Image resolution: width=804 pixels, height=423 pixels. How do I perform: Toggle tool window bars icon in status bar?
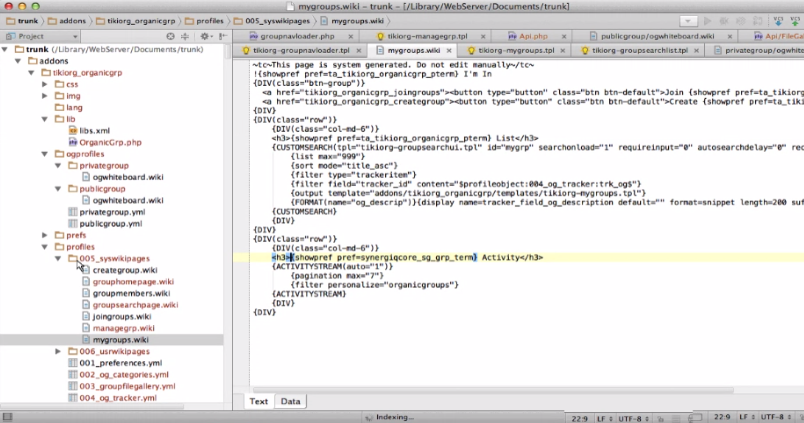pos(7,417)
